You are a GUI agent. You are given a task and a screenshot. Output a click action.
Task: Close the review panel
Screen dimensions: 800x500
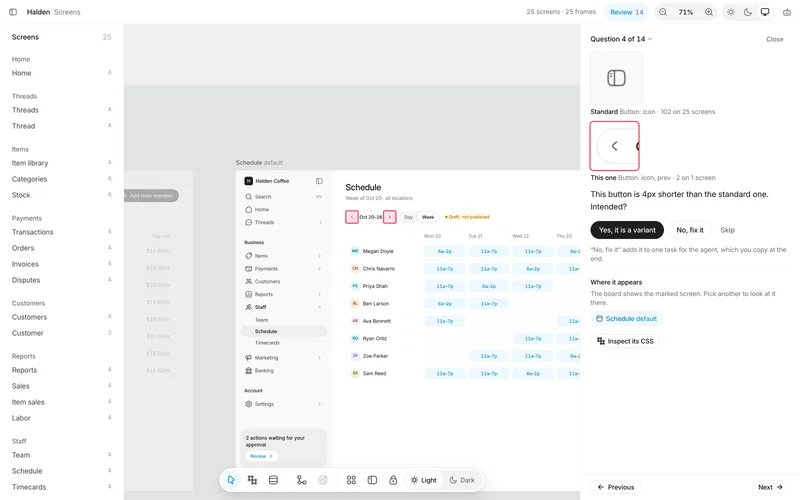pos(774,39)
